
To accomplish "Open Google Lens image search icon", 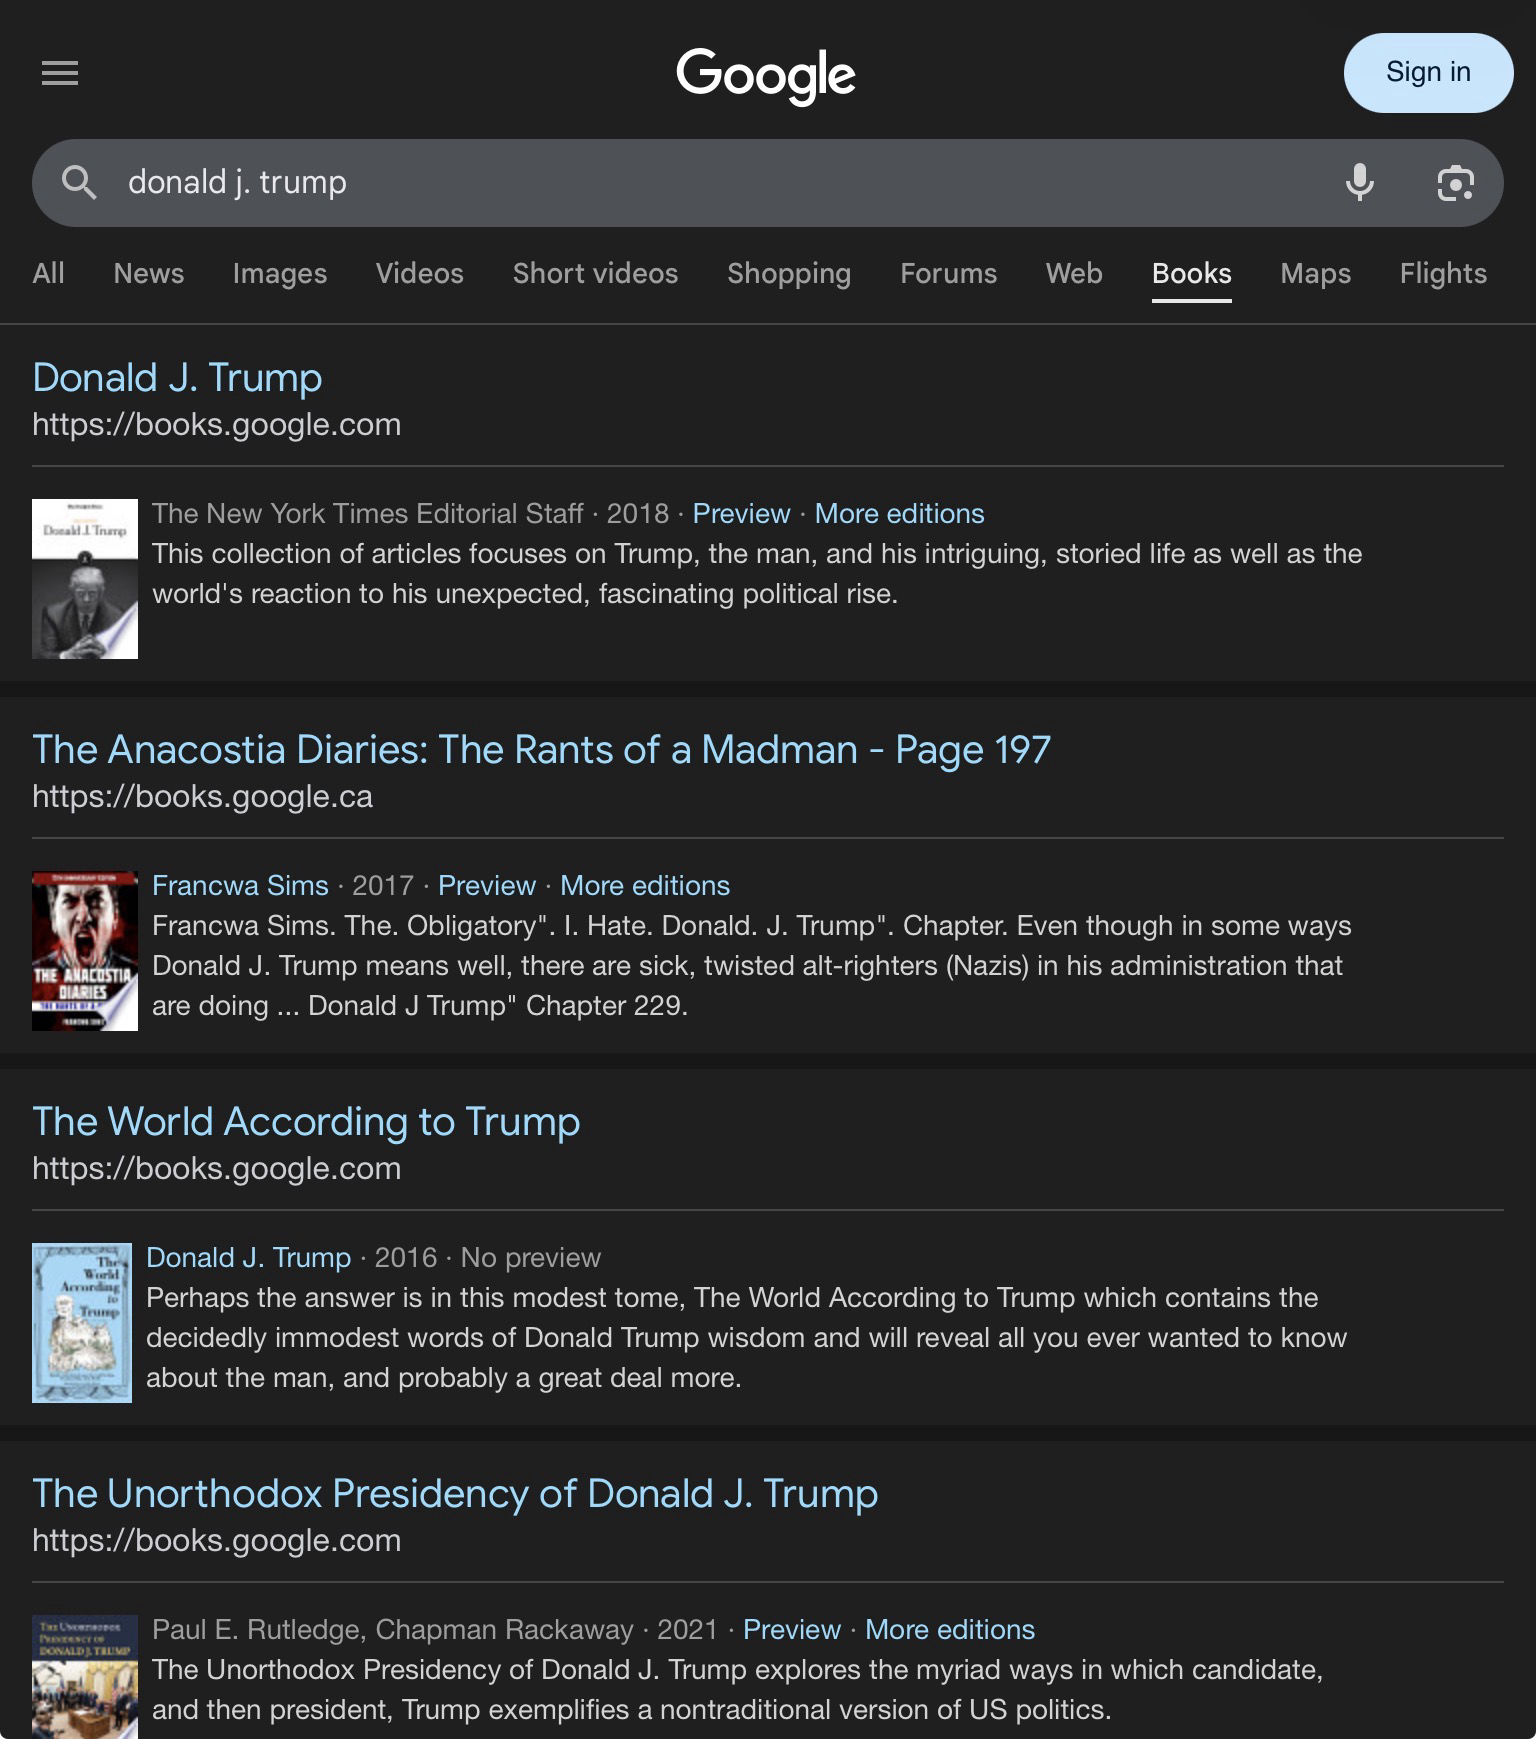I will tap(1455, 183).
